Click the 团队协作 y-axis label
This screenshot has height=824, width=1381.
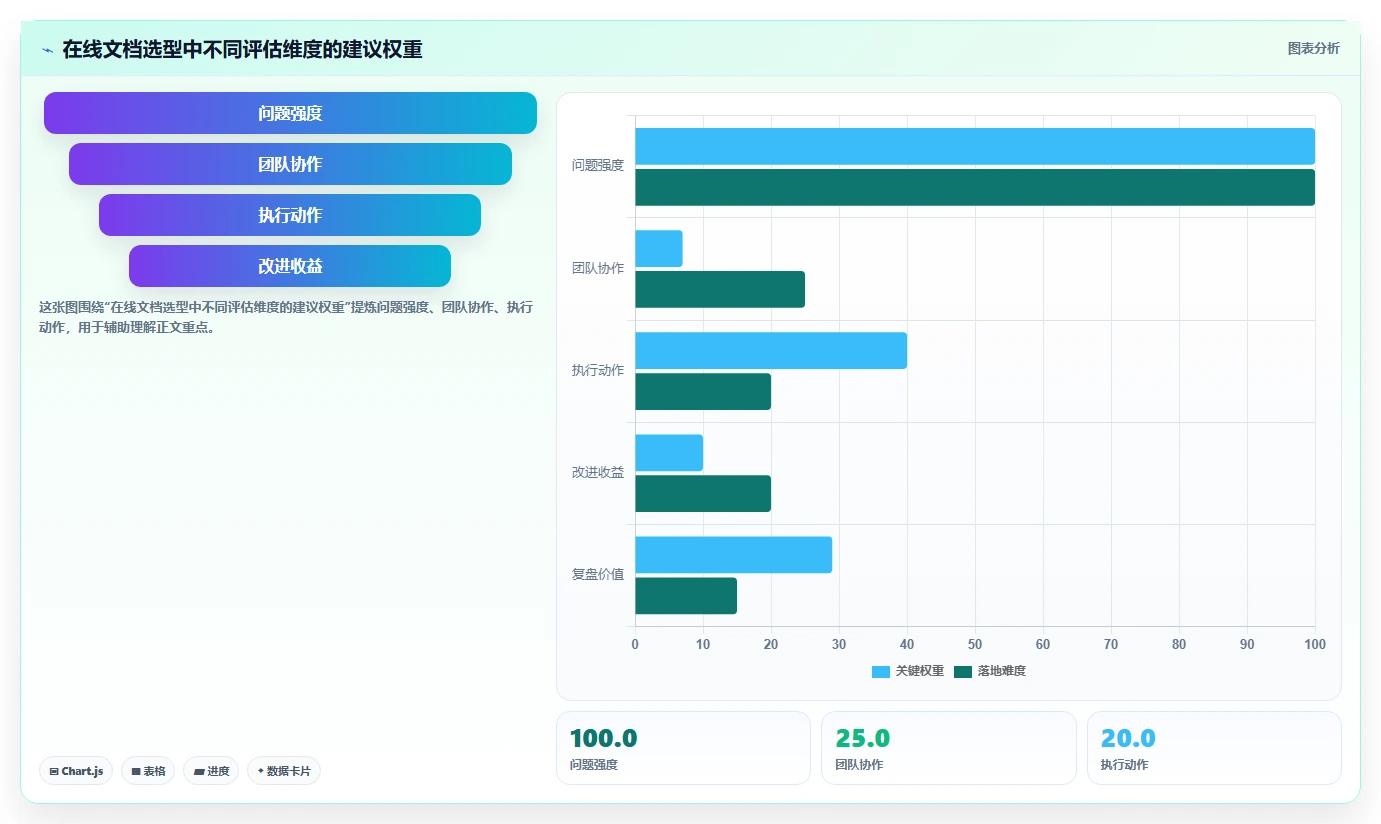[x=598, y=268]
